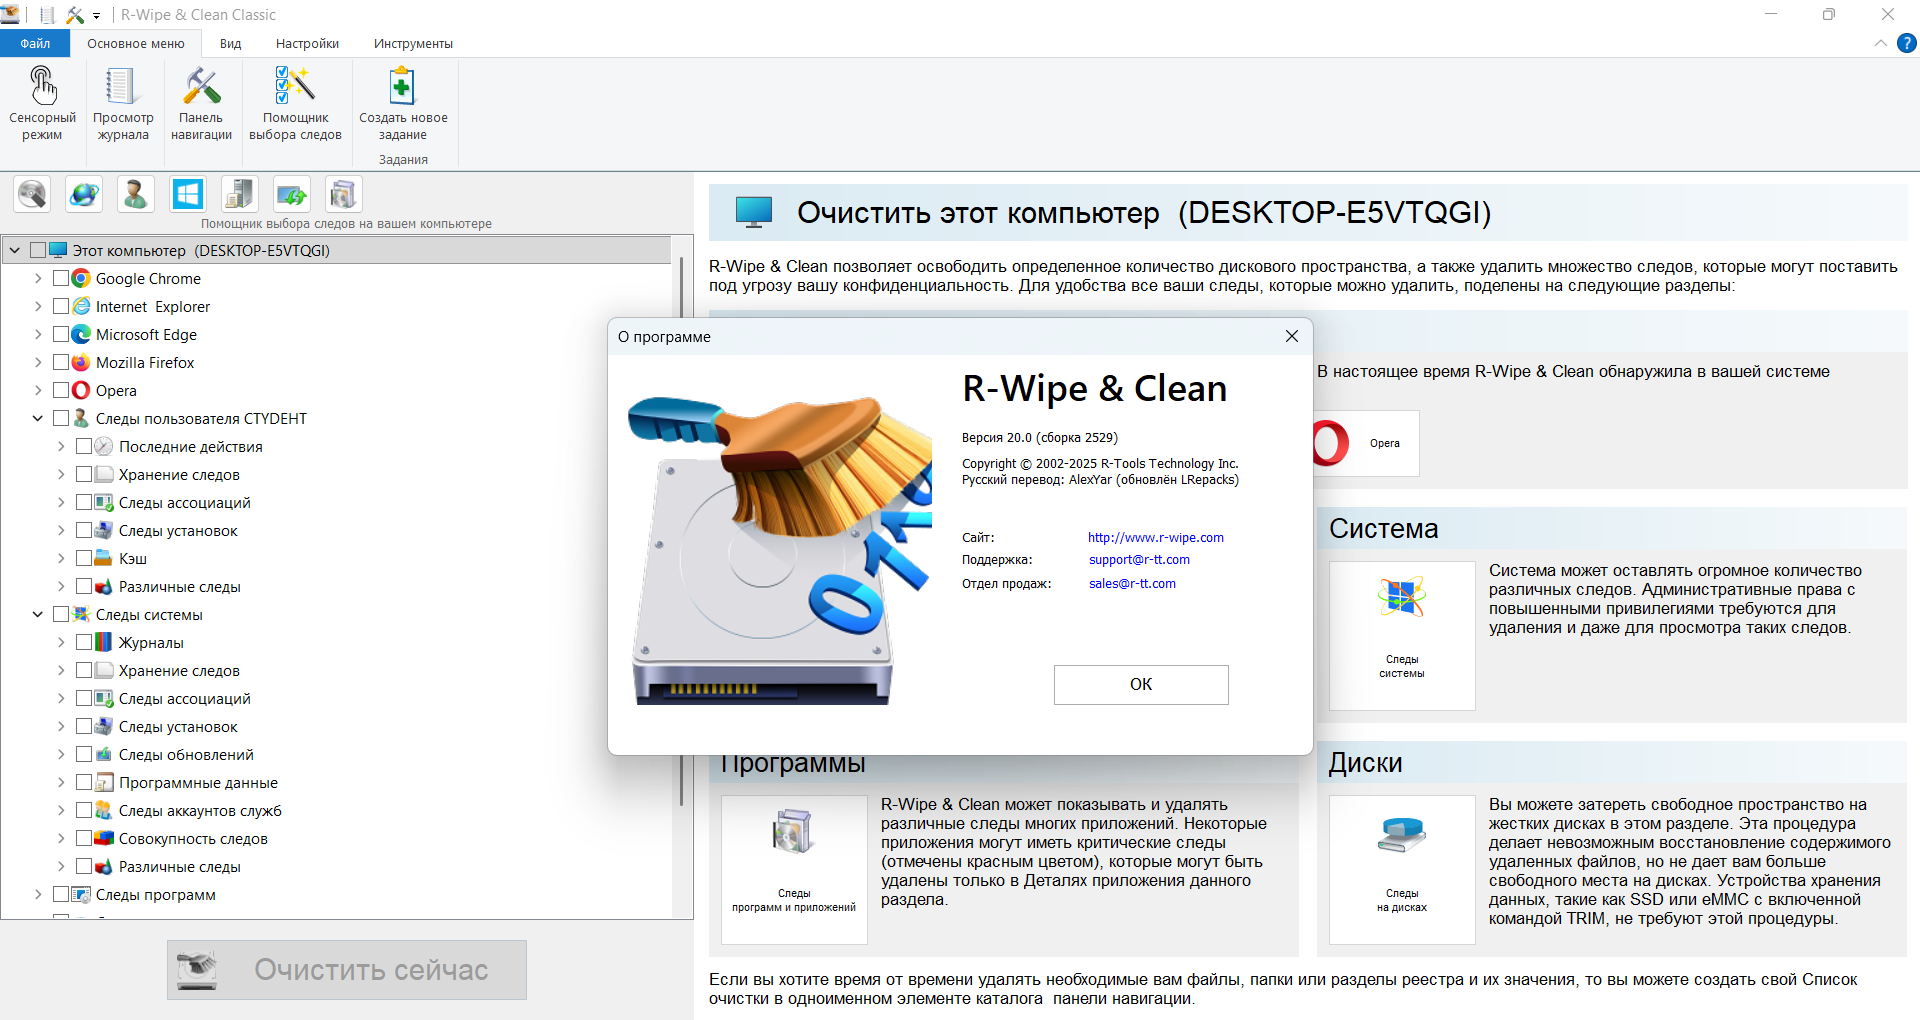Click the Internet Explorer icon in tree
Image resolution: width=1920 pixels, height=1020 pixels.
(82, 306)
